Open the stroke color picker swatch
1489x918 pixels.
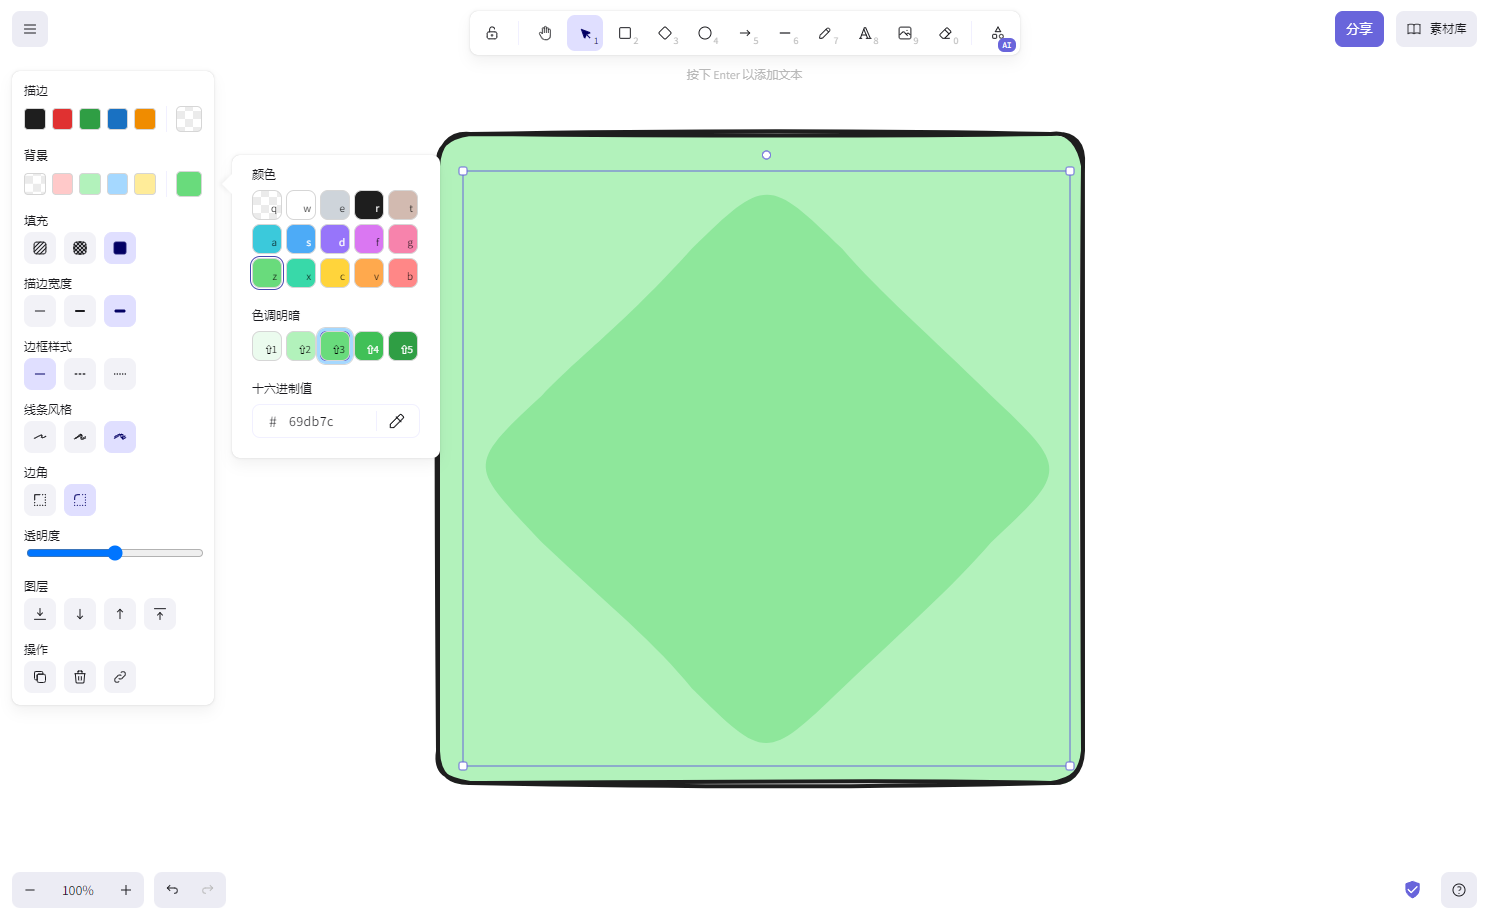click(x=189, y=119)
